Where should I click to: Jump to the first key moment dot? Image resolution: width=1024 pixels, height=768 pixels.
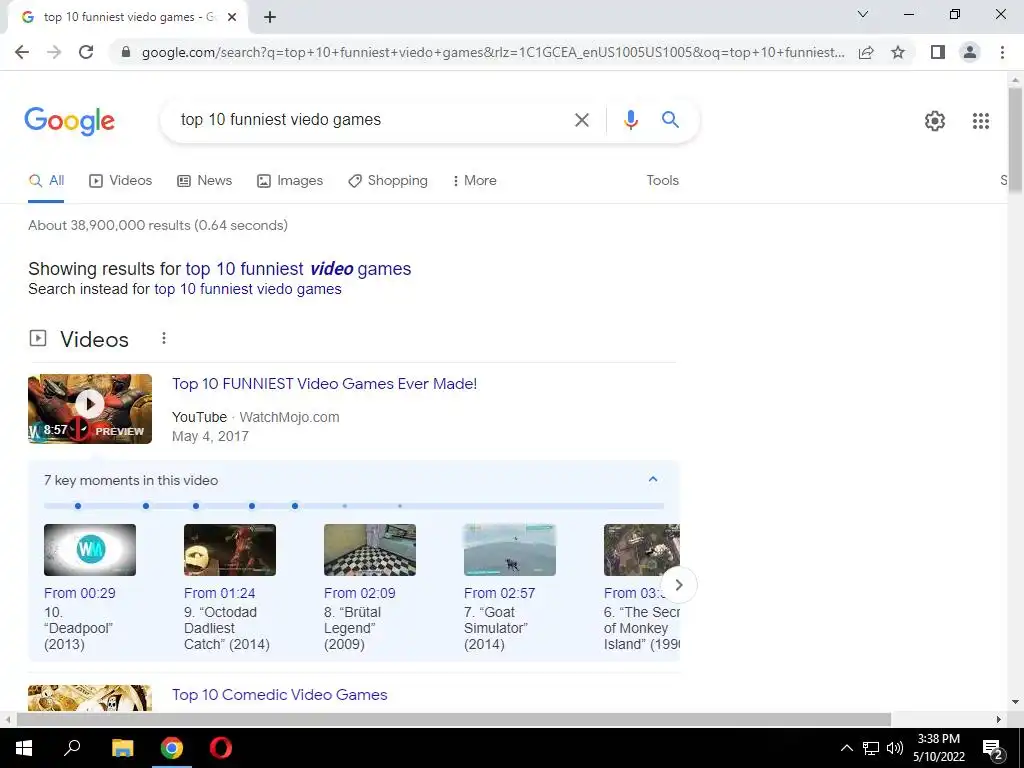click(78, 506)
